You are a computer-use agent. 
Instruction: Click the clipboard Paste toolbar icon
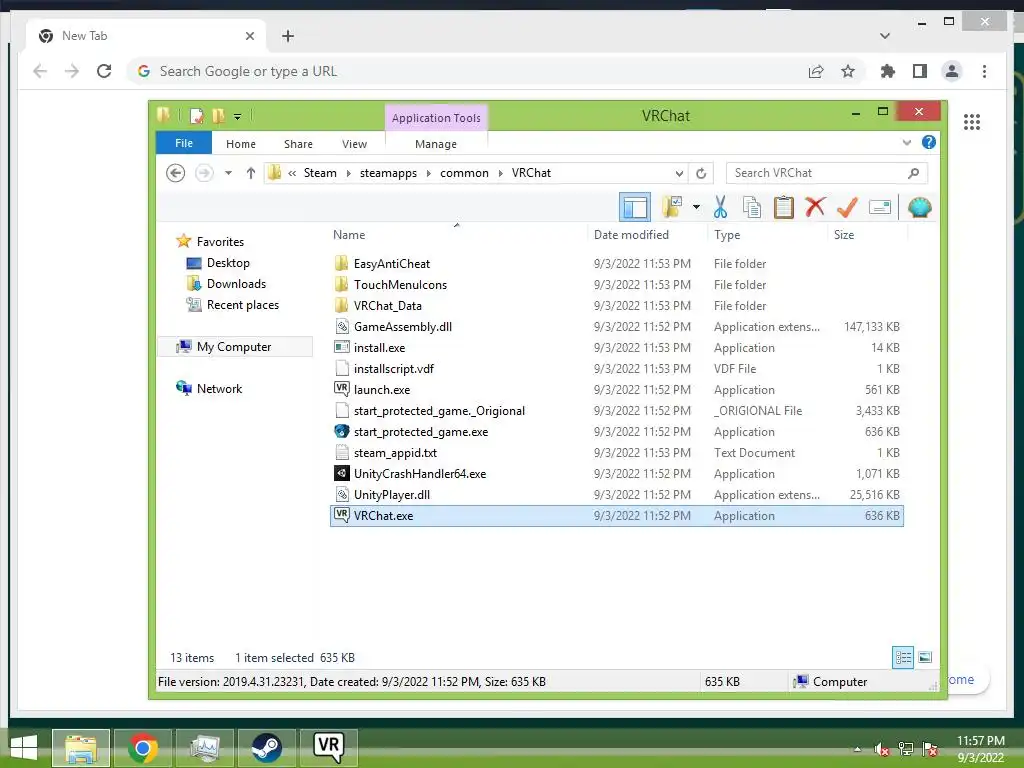coord(784,208)
